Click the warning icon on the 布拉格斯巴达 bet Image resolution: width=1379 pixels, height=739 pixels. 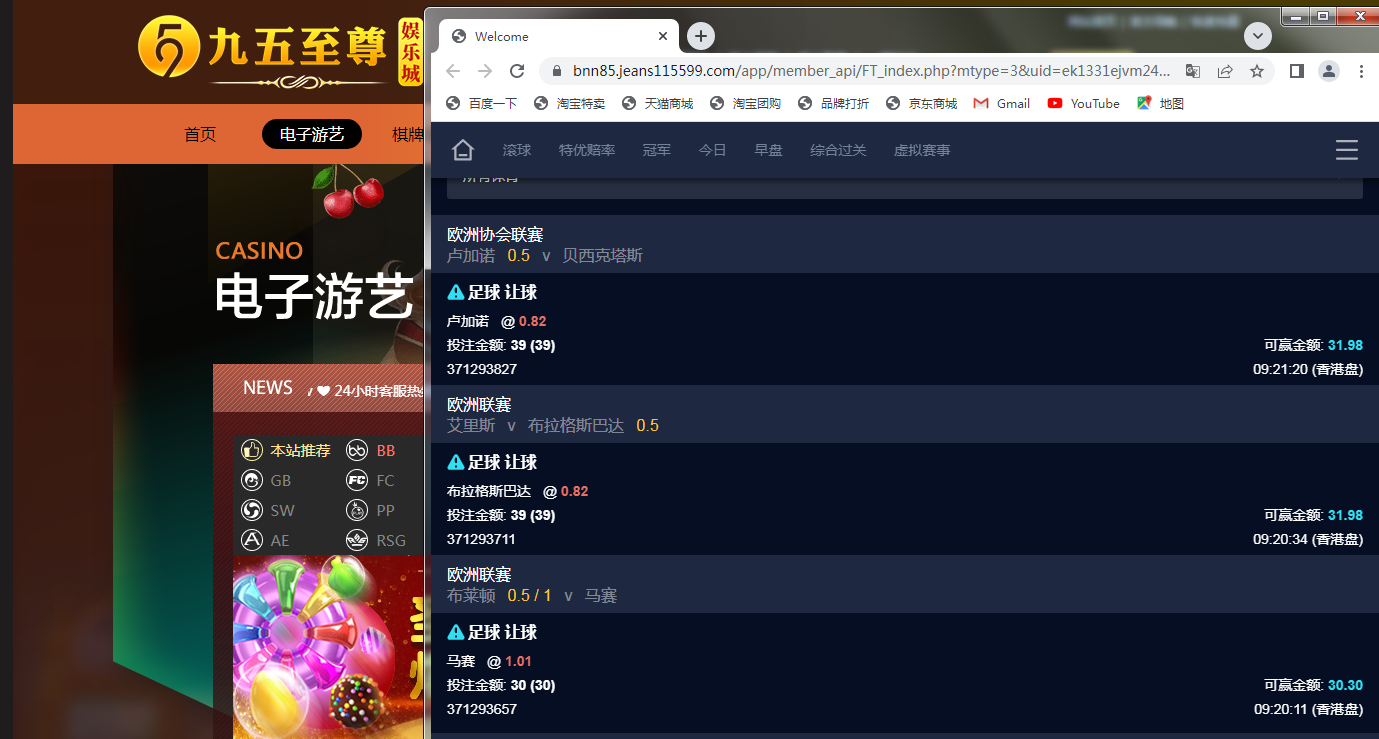[x=456, y=462]
